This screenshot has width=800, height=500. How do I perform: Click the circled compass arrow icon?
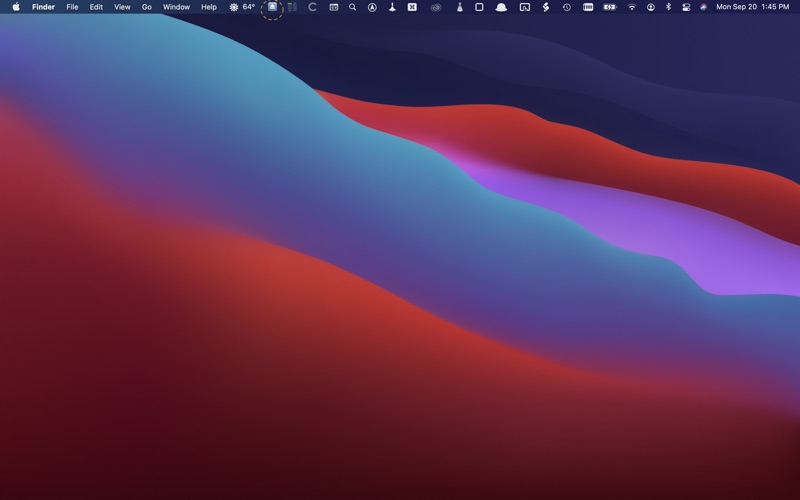[x=372, y=7]
